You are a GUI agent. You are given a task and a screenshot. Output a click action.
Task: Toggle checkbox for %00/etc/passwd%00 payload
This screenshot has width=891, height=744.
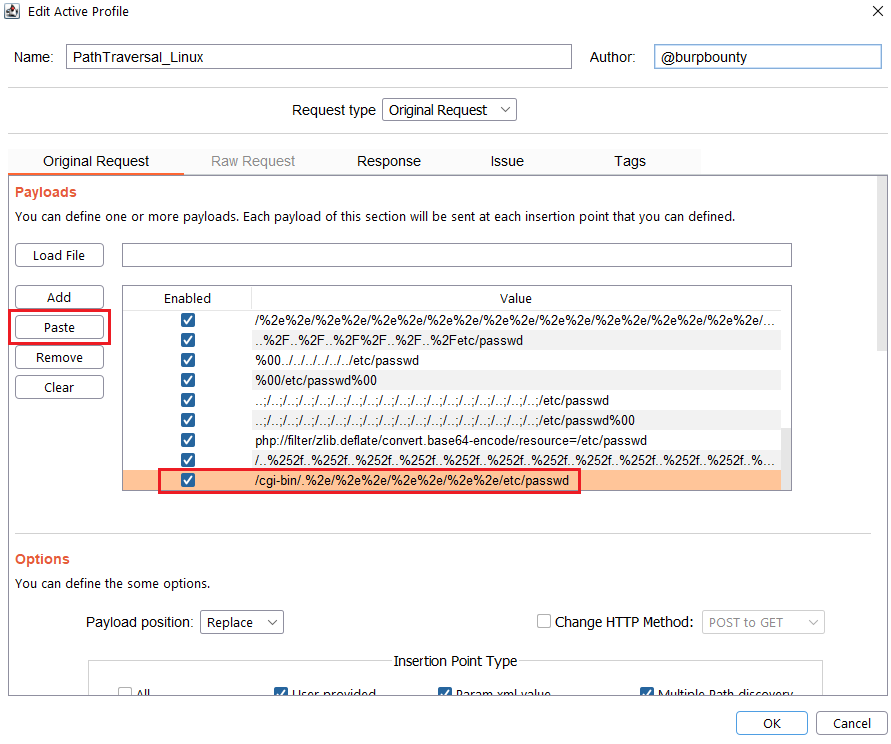click(x=188, y=380)
